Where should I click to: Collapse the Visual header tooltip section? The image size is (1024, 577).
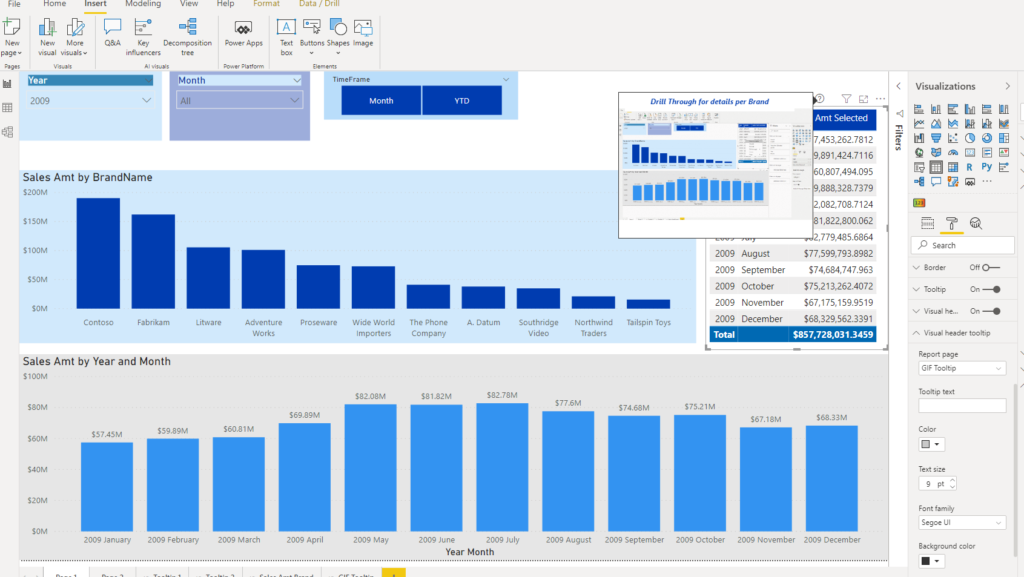coord(916,333)
